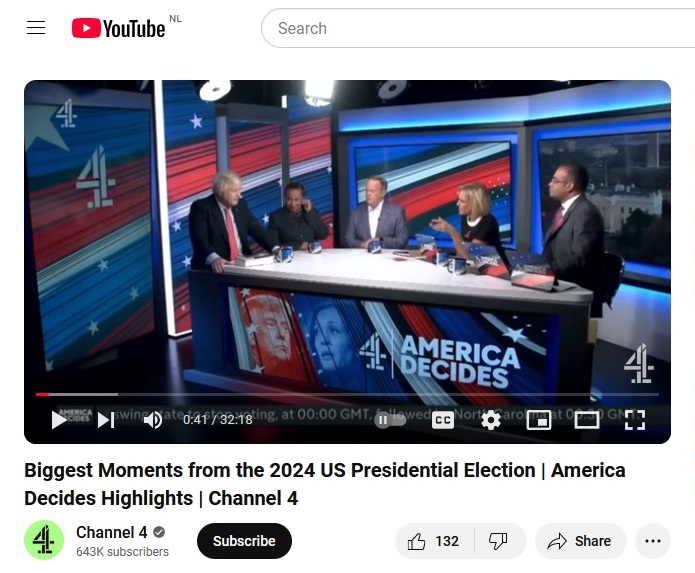Screen dimensions: 695x573
Task: Enter full screen mode
Action: (634, 420)
